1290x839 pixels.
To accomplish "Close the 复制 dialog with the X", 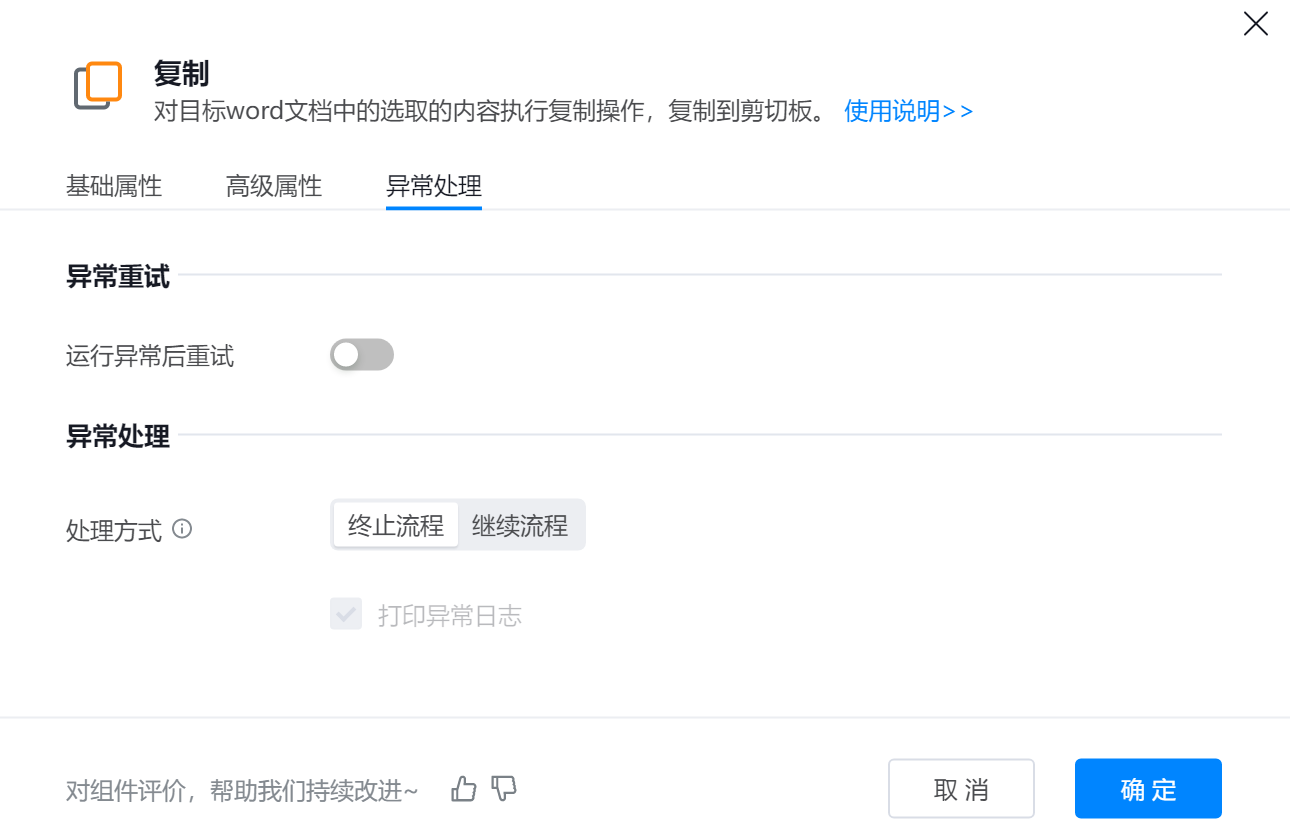I will point(1255,24).
